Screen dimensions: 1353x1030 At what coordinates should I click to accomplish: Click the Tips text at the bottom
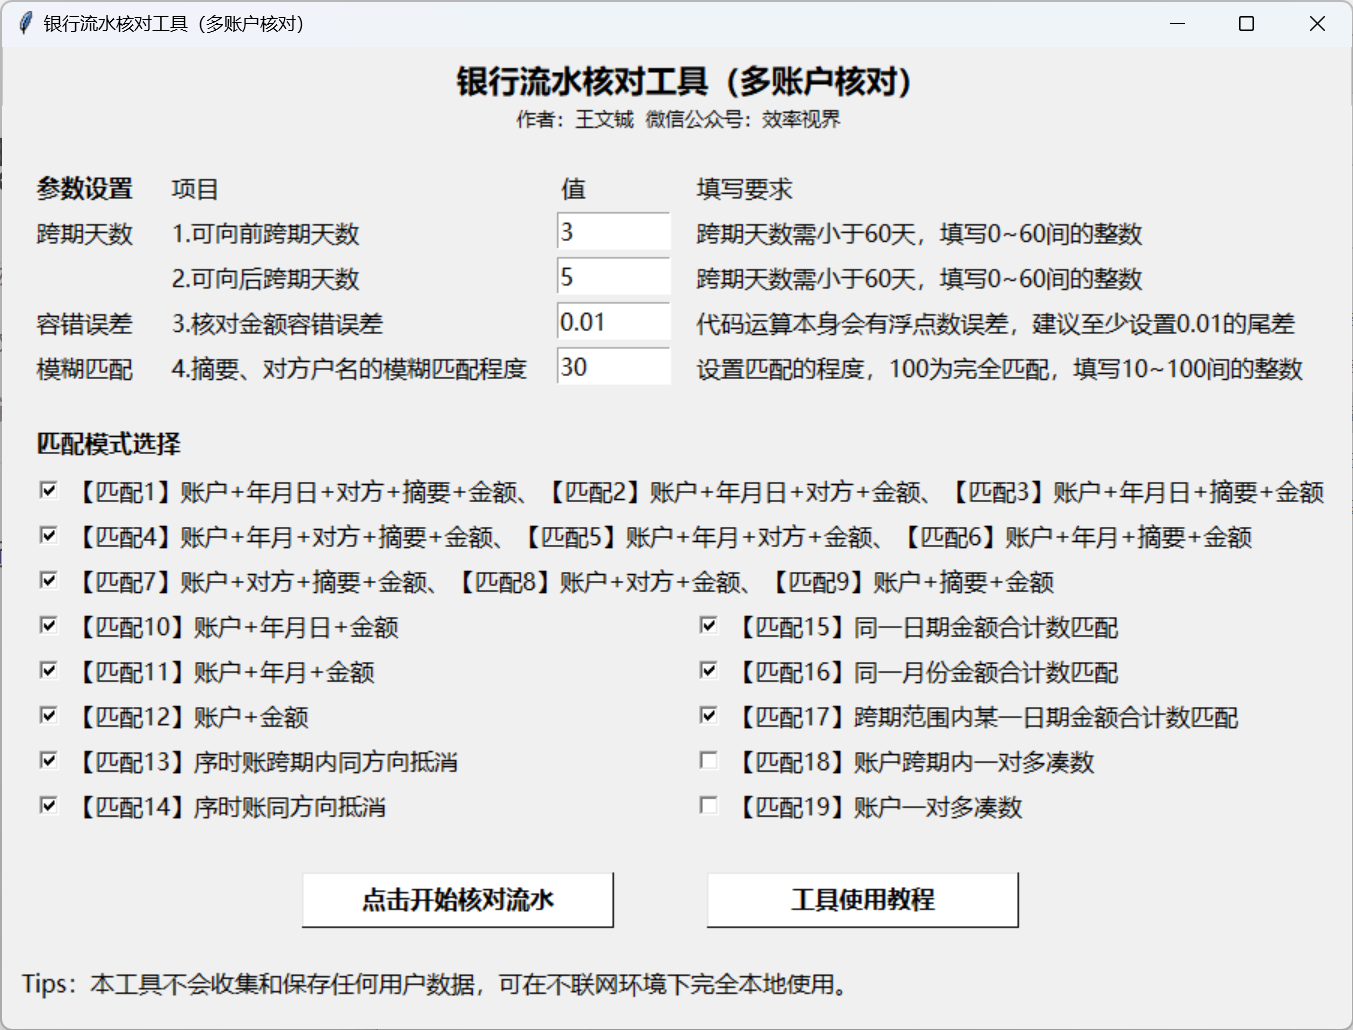coord(437,985)
